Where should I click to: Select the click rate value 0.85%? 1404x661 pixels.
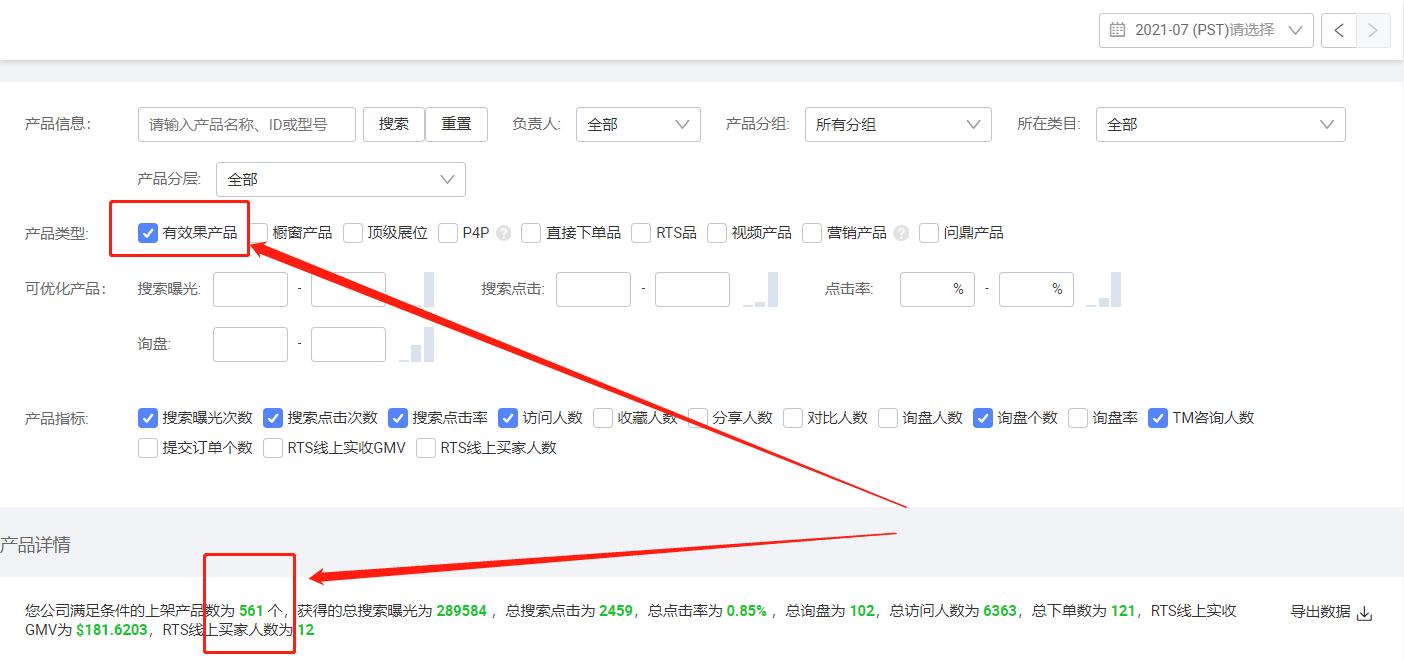747,610
